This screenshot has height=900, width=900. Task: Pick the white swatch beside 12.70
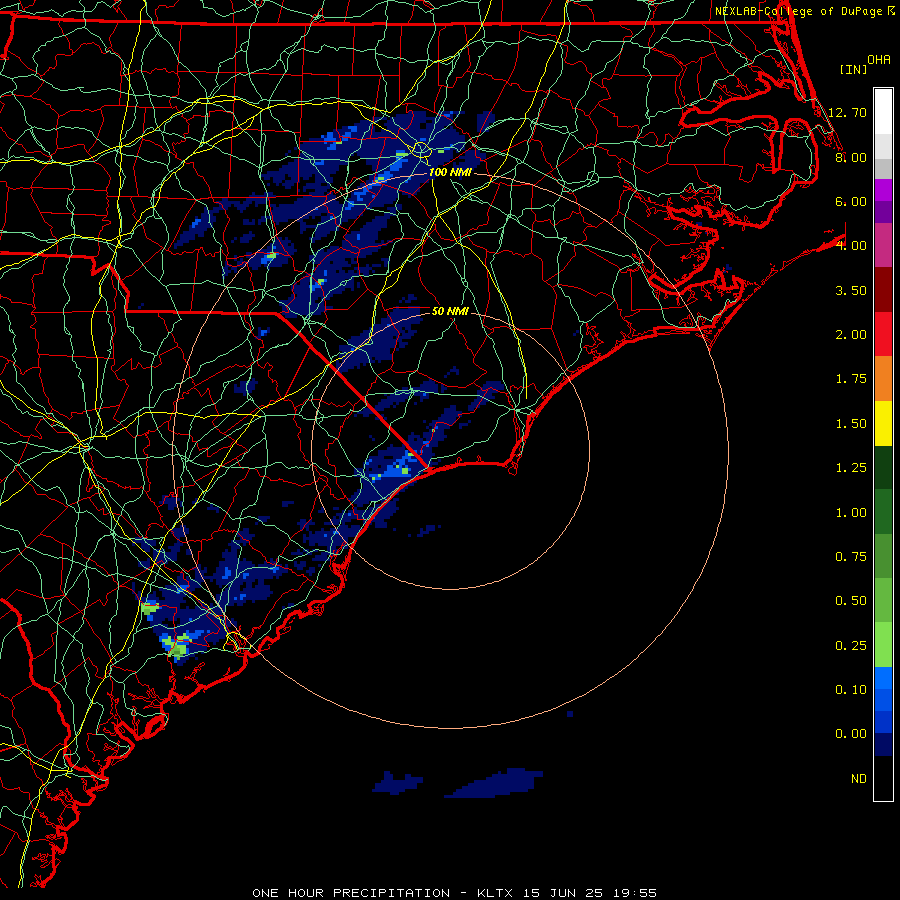pyautogui.click(x=883, y=112)
